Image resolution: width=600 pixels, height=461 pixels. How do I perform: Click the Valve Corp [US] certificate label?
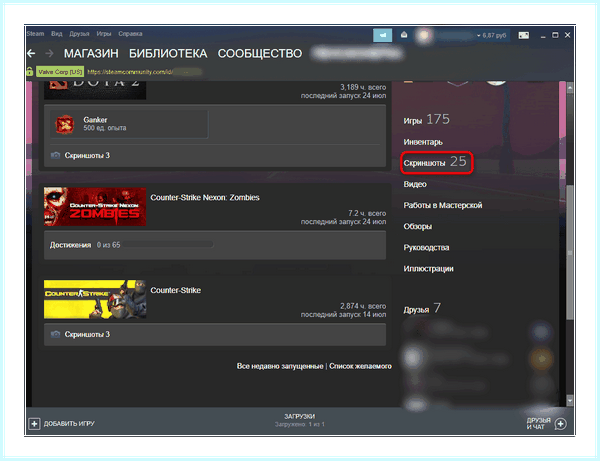pyautogui.click(x=60, y=72)
